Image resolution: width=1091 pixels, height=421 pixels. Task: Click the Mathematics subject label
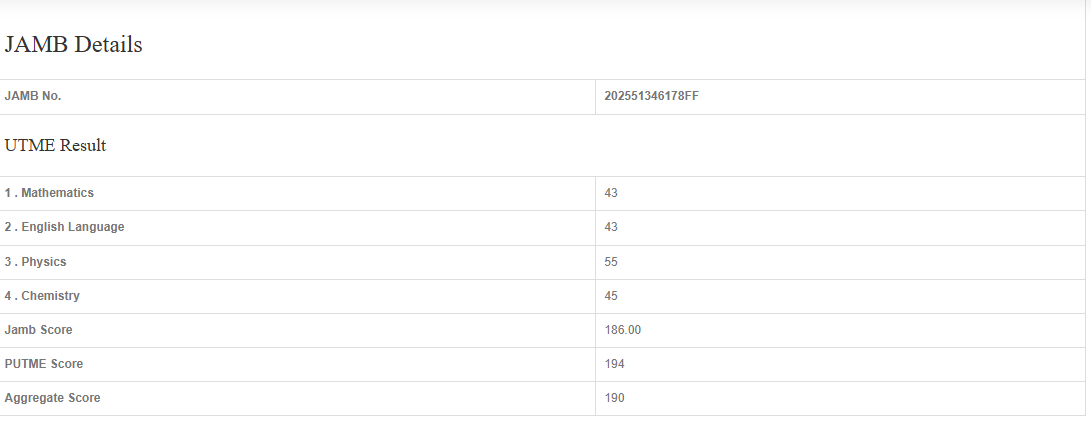coord(50,193)
